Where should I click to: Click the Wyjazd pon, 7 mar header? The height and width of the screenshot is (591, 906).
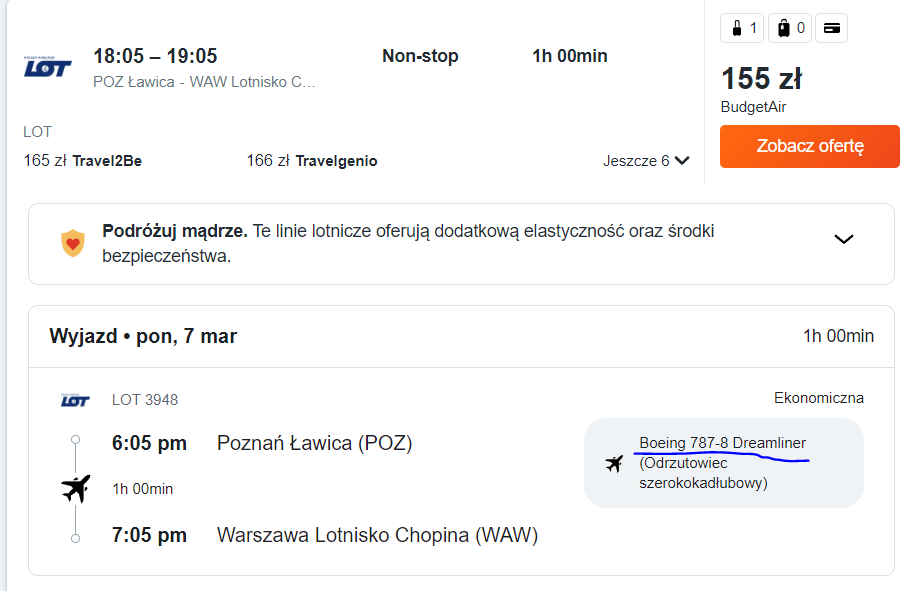pos(143,336)
